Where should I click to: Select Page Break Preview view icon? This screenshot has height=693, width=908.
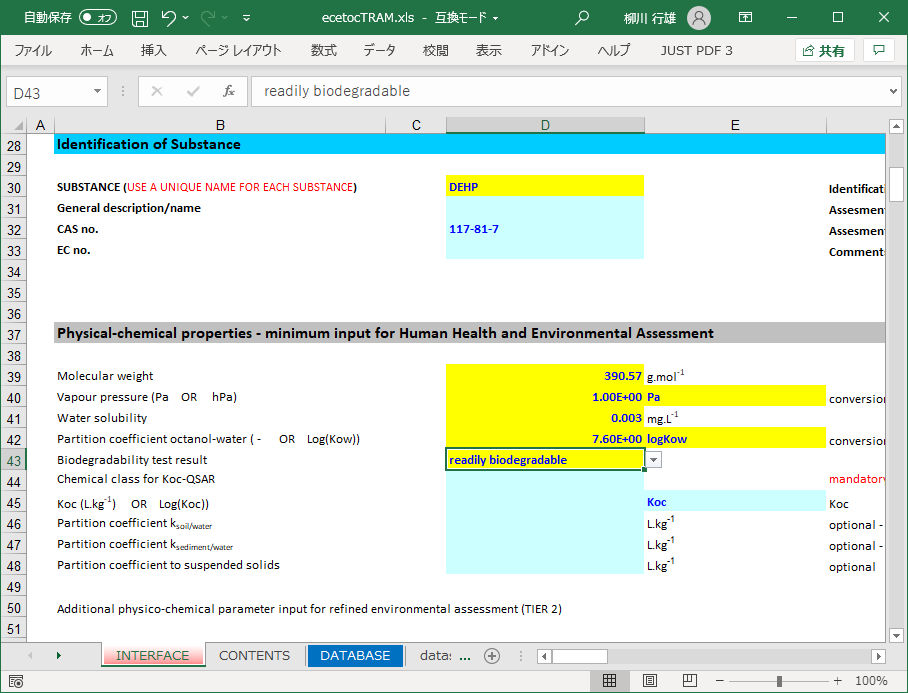(x=691, y=681)
